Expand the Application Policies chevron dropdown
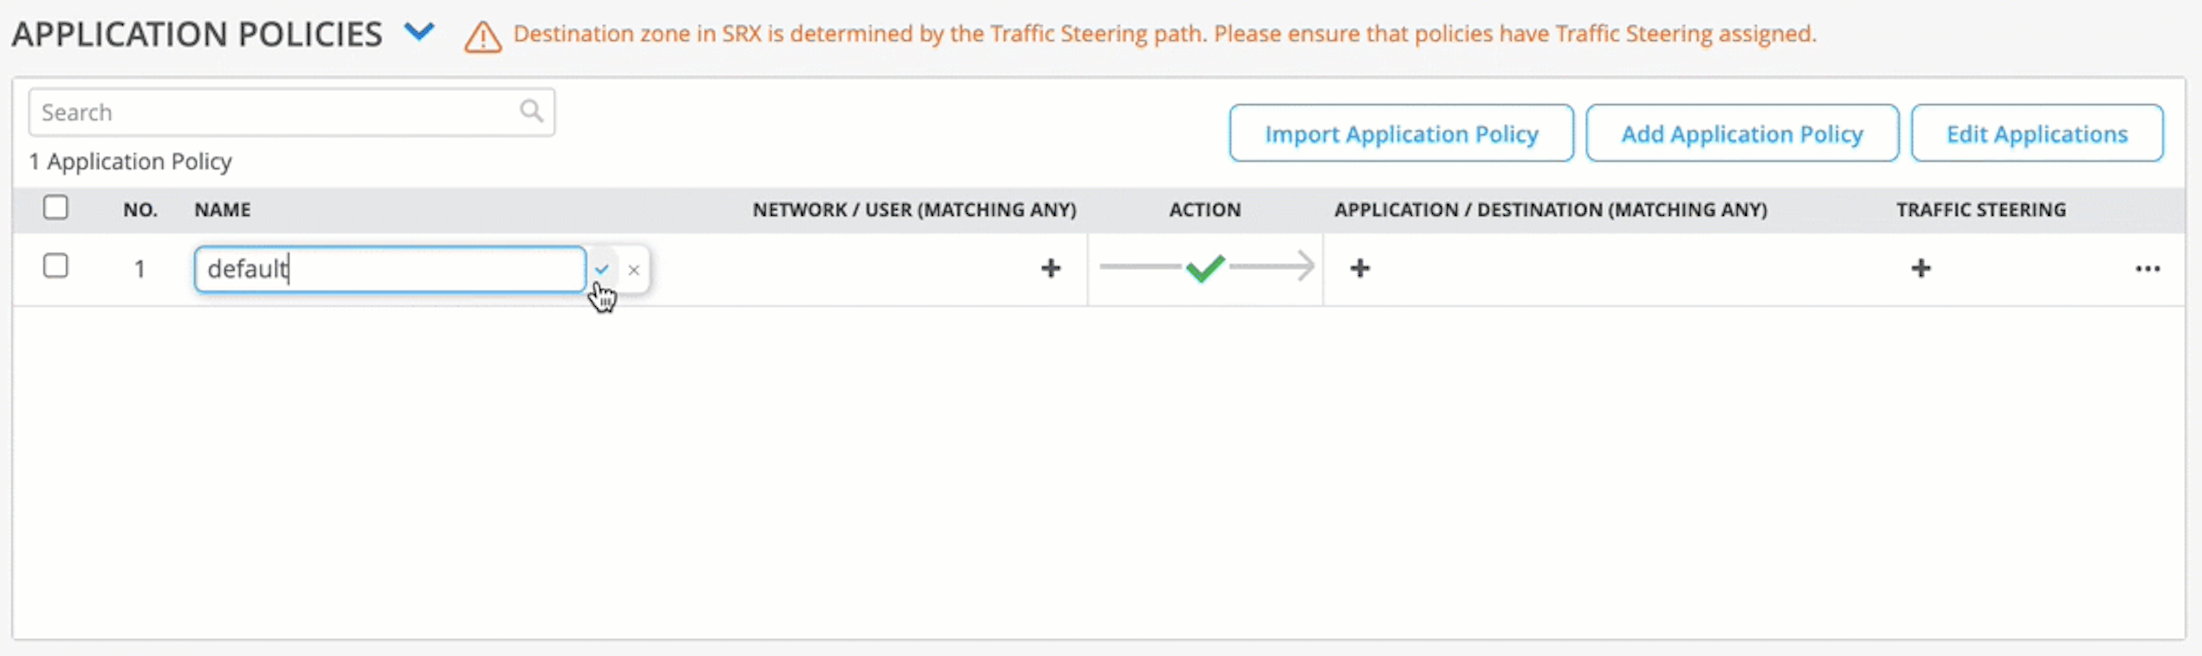 pyautogui.click(x=419, y=32)
